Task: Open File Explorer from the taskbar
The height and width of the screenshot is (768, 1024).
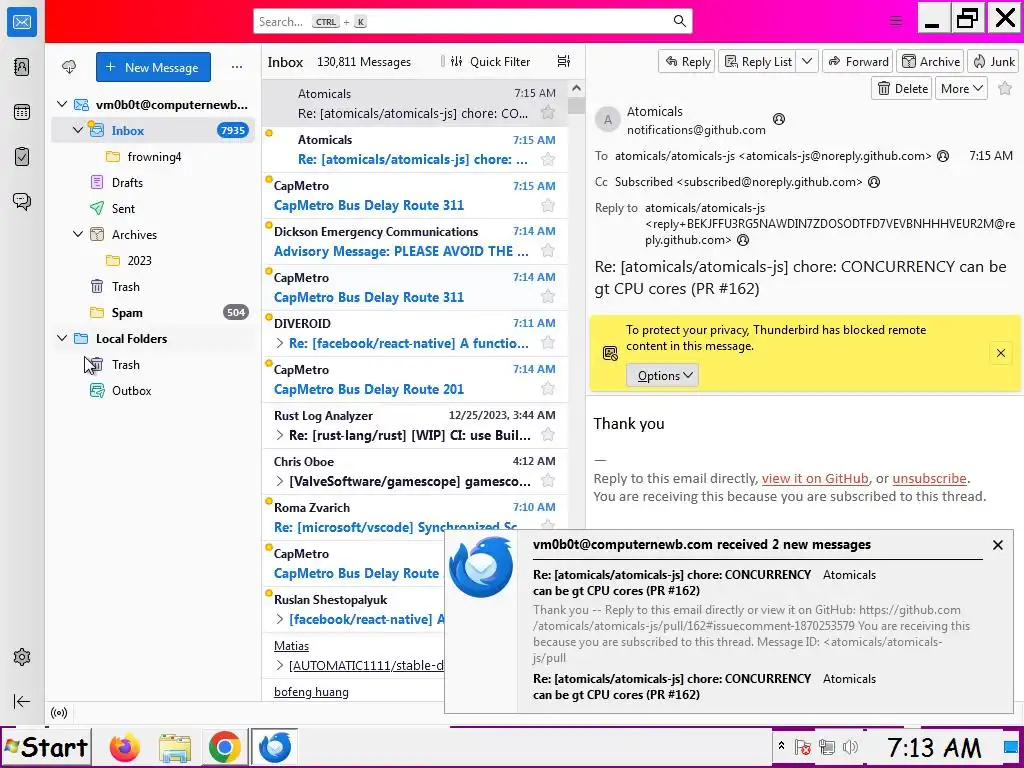Action: point(174,747)
